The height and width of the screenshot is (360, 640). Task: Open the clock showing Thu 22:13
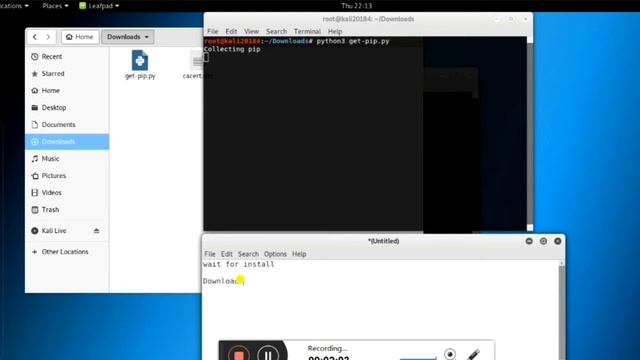pos(356,6)
